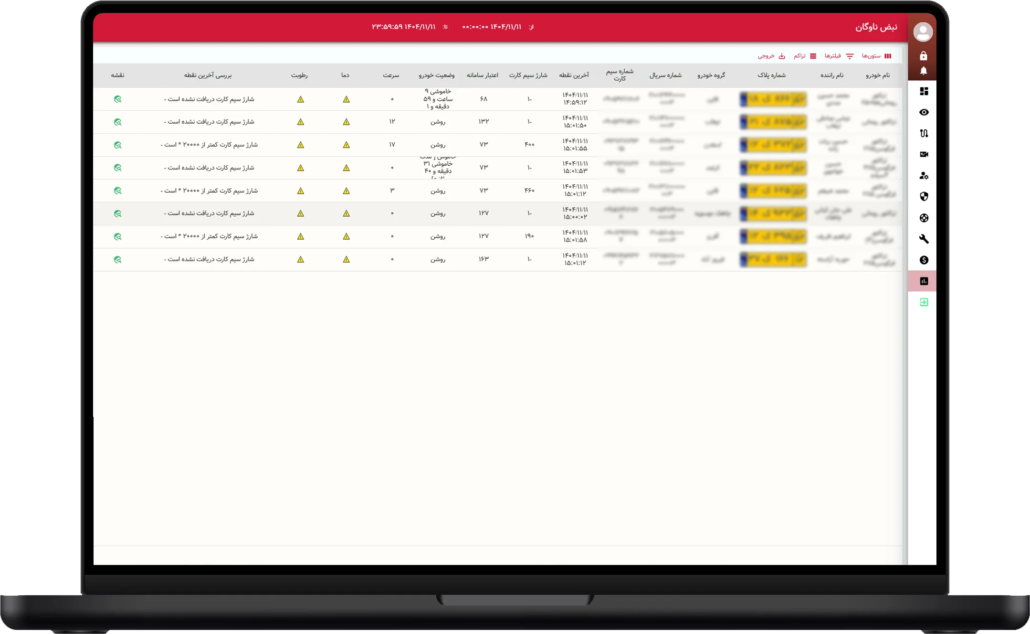Click the bell notifications icon
The height and width of the screenshot is (634, 1030).
[923, 71]
